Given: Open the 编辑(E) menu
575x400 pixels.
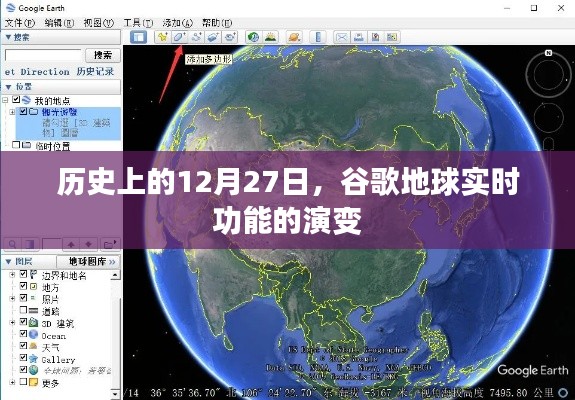Looking at the screenshot, I should click(x=59, y=23).
